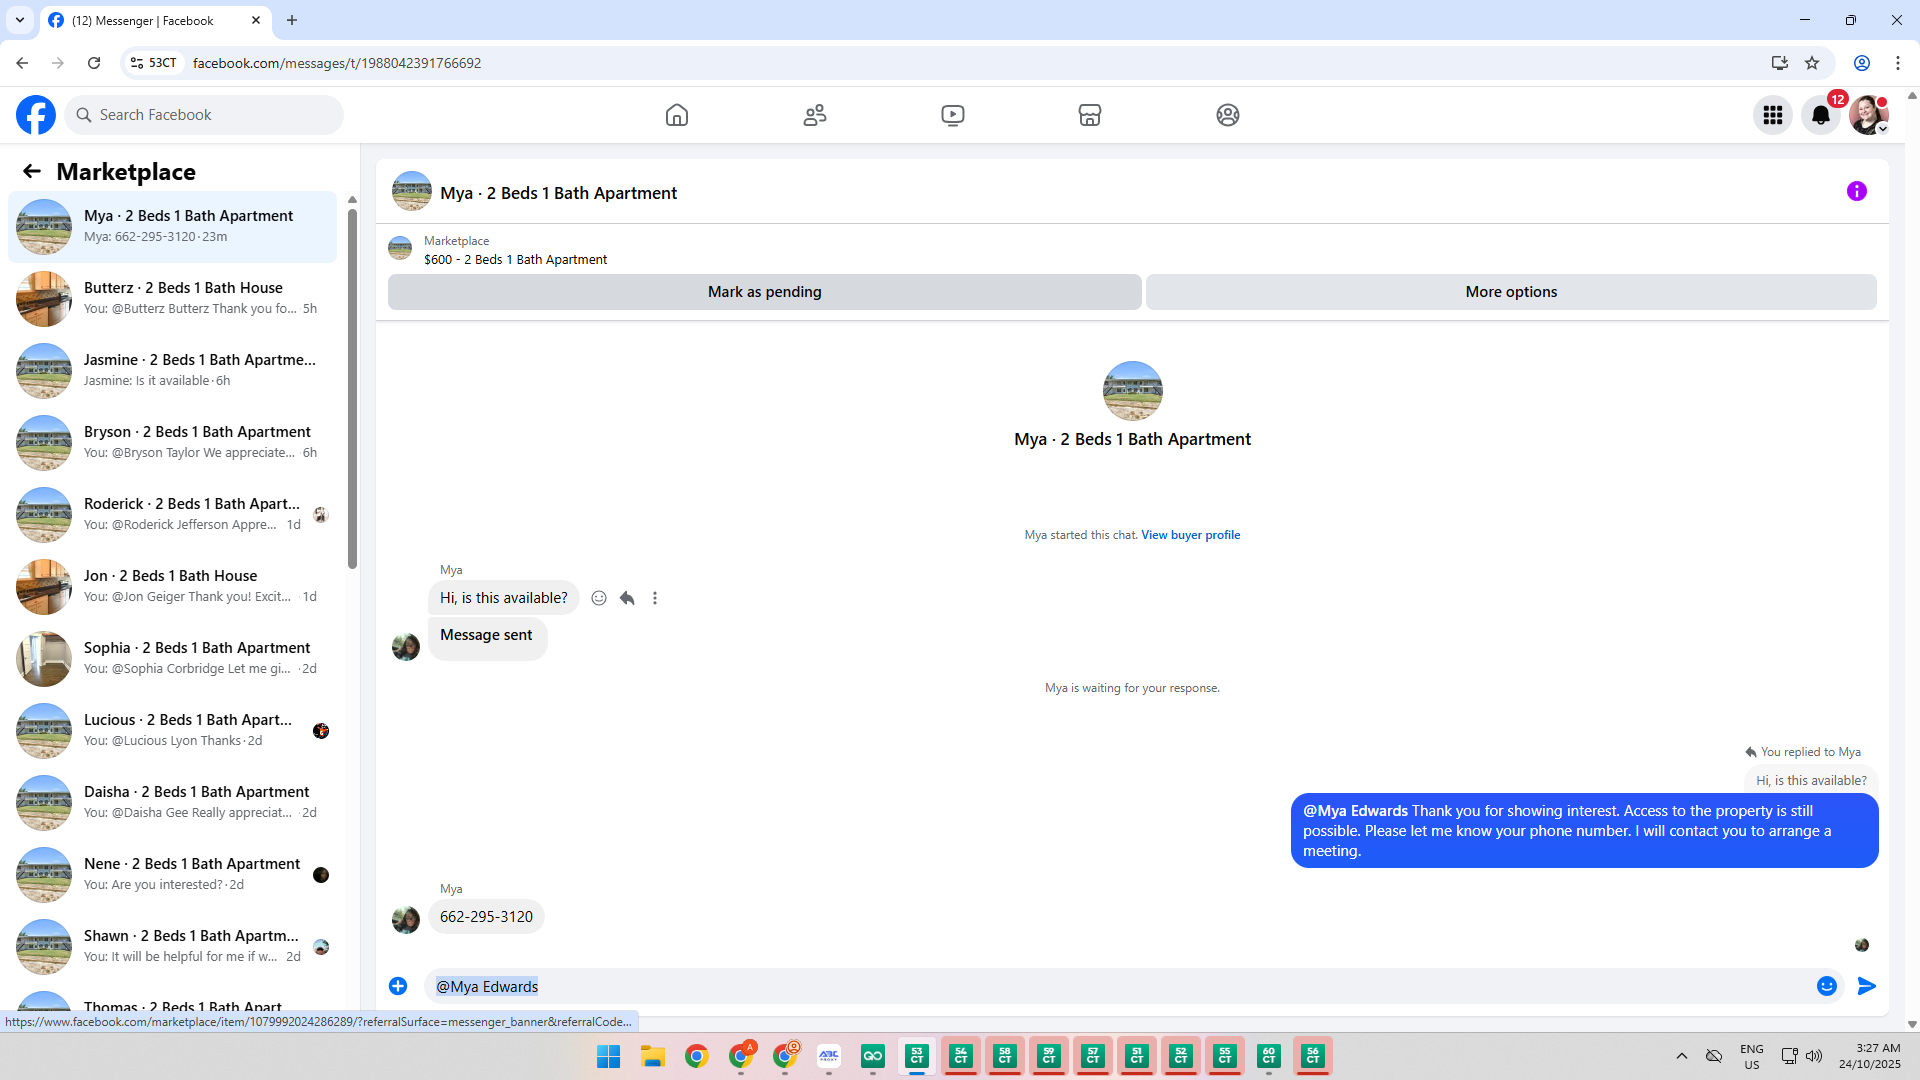1920x1080 pixels.
Task: Open the Facebook home logo
Action: coord(36,115)
